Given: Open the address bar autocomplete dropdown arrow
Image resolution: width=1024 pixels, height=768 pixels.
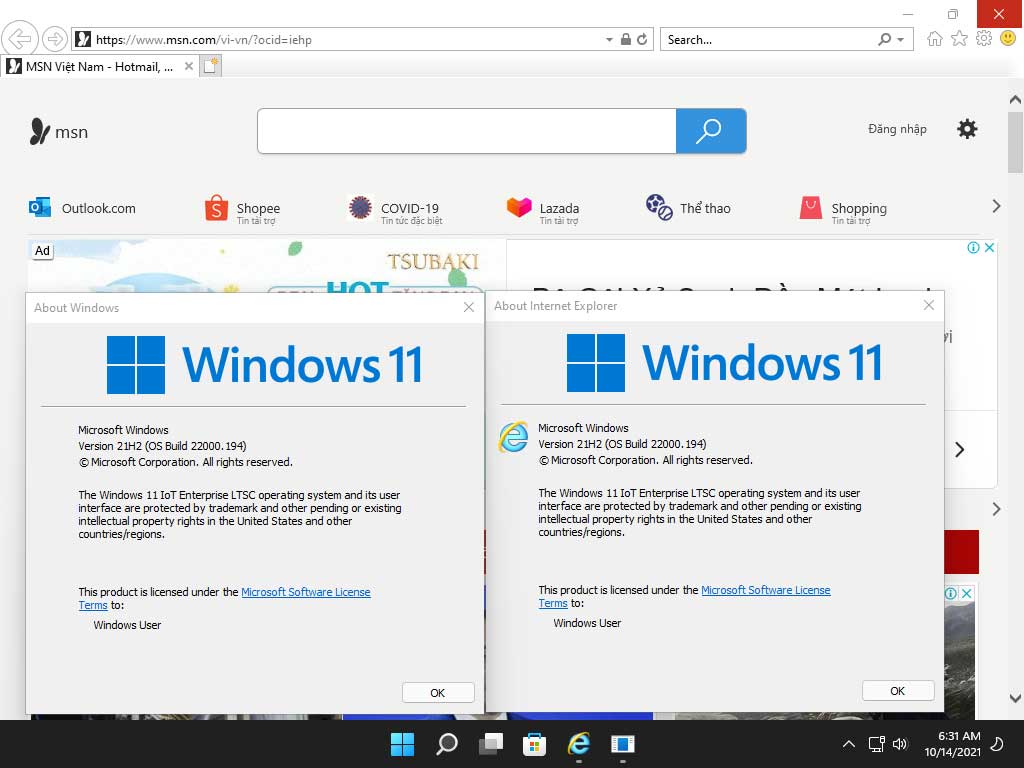Looking at the screenshot, I should point(609,39).
